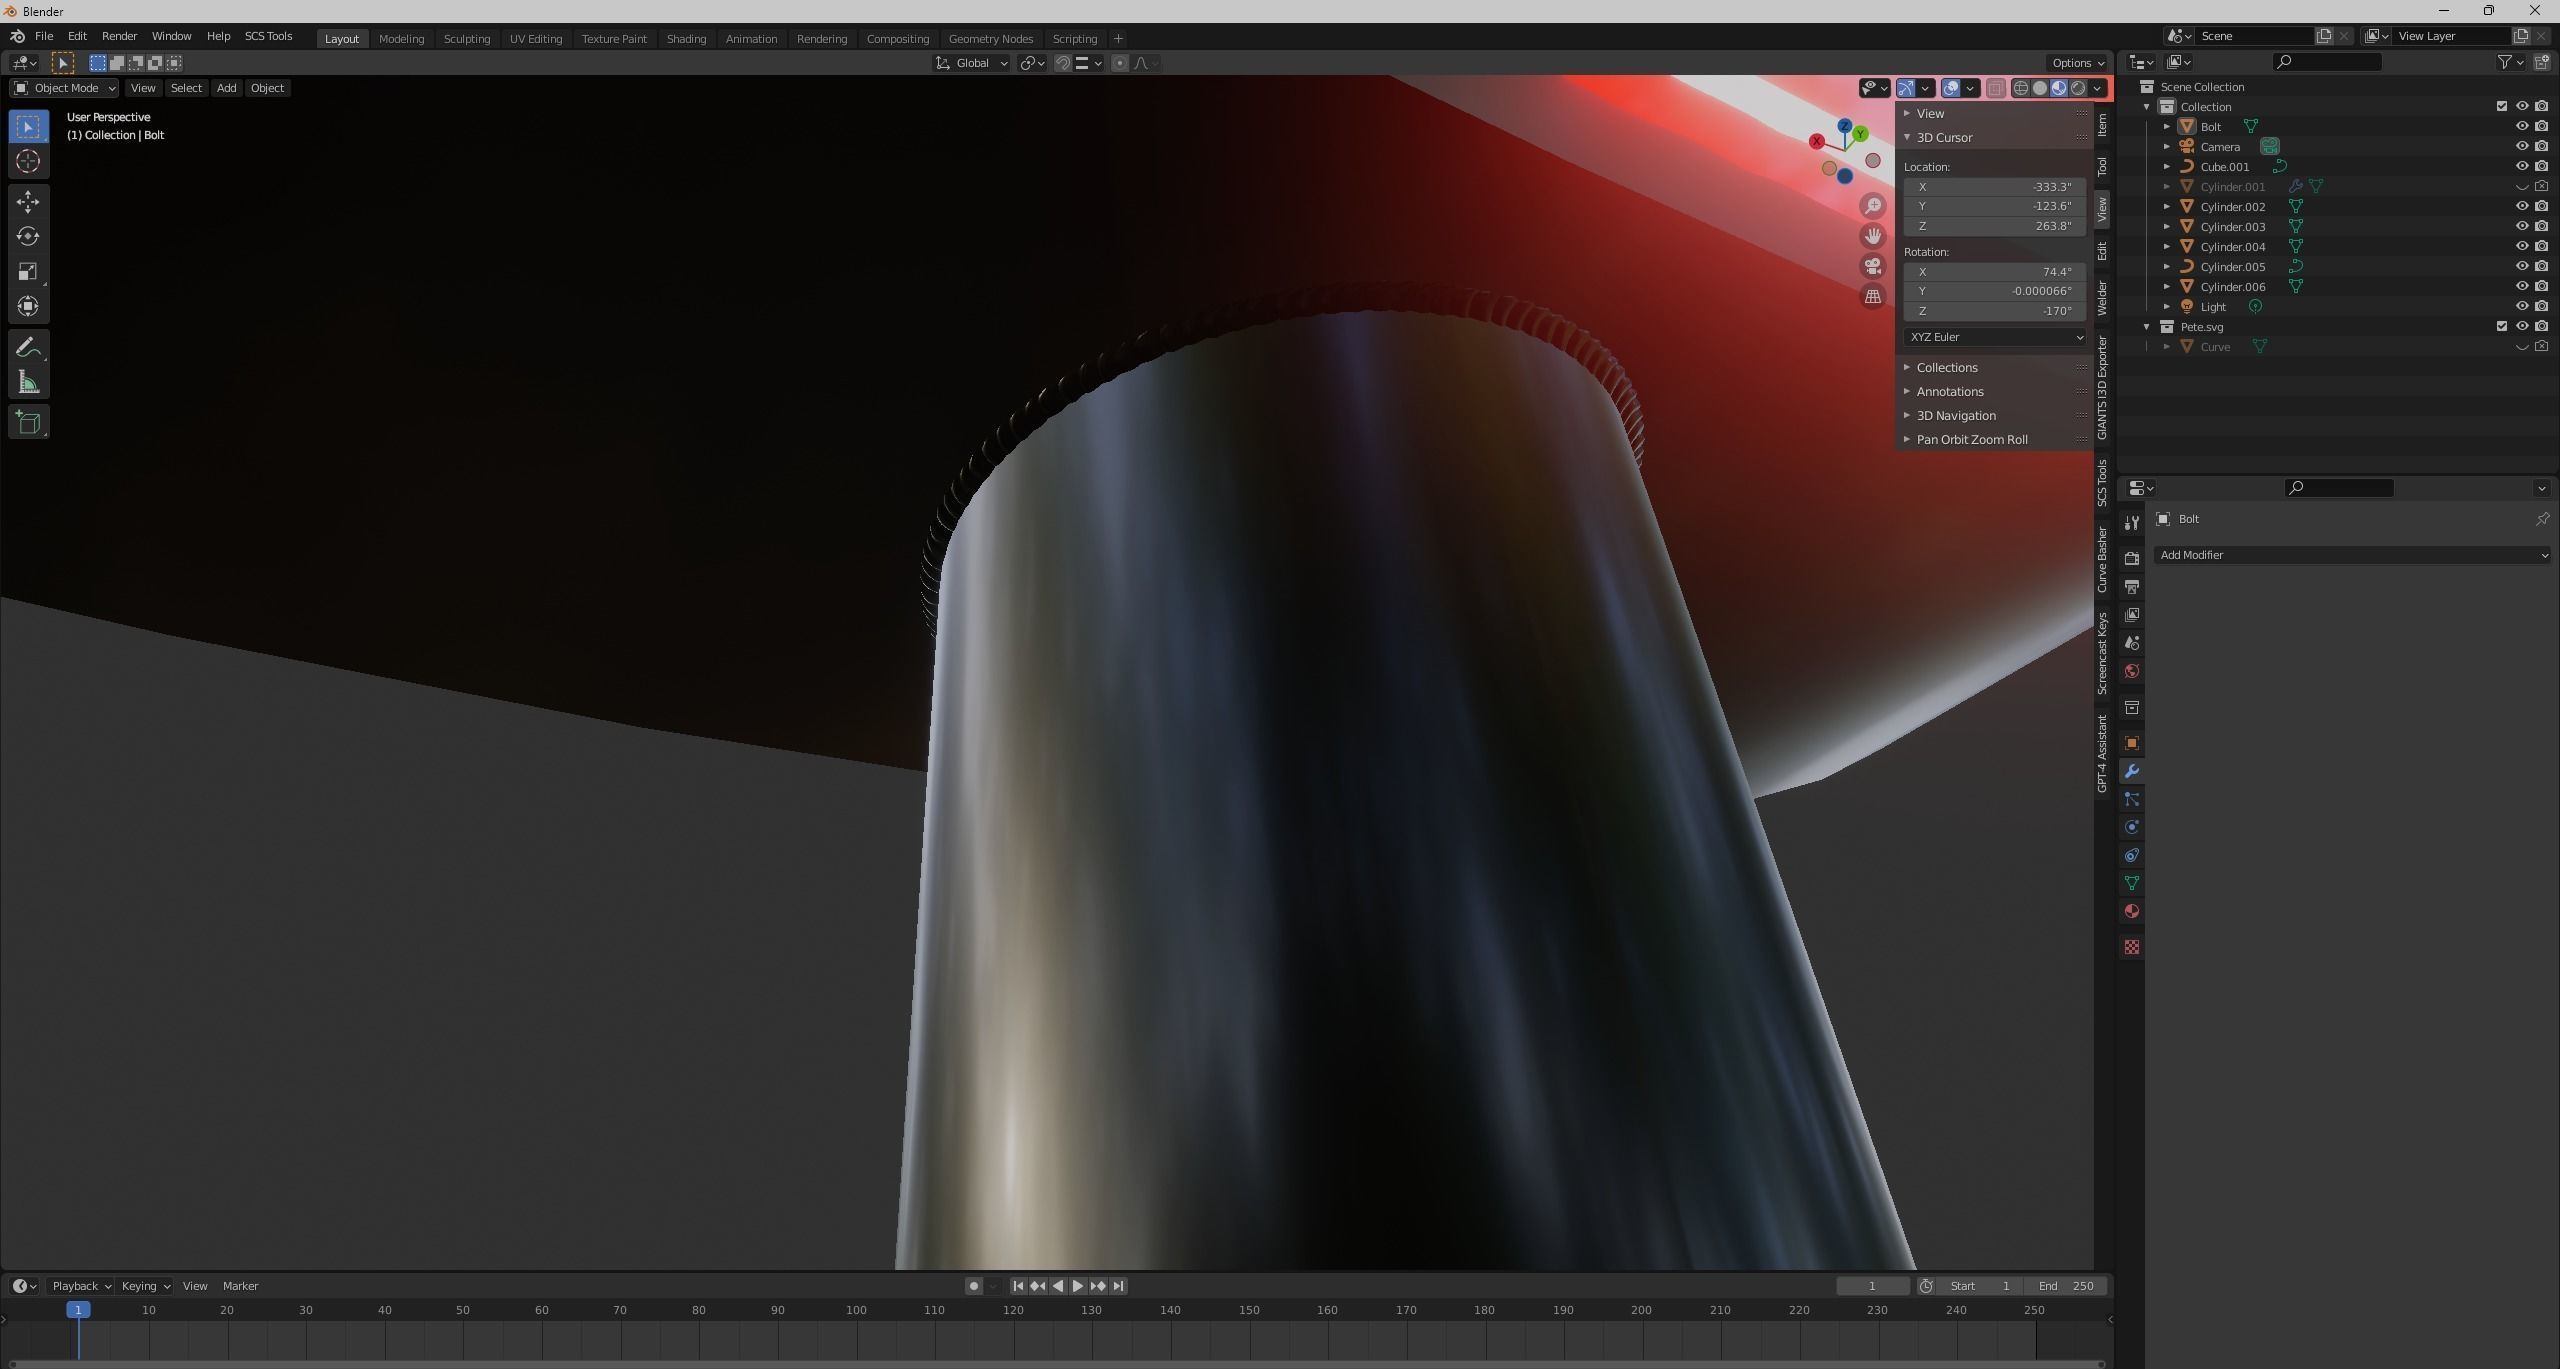
Task: Click the Add Cube tool icon
Action: [28, 422]
